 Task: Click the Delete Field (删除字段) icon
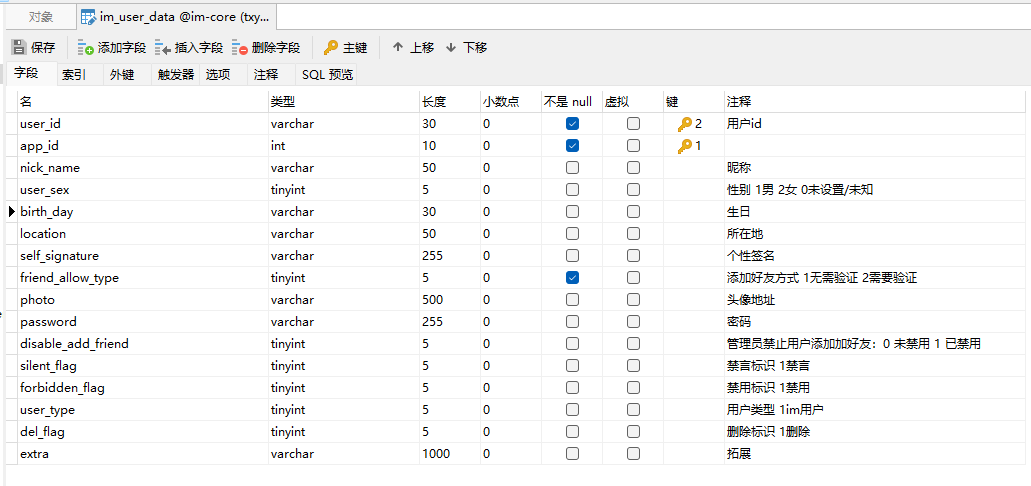(x=240, y=47)
